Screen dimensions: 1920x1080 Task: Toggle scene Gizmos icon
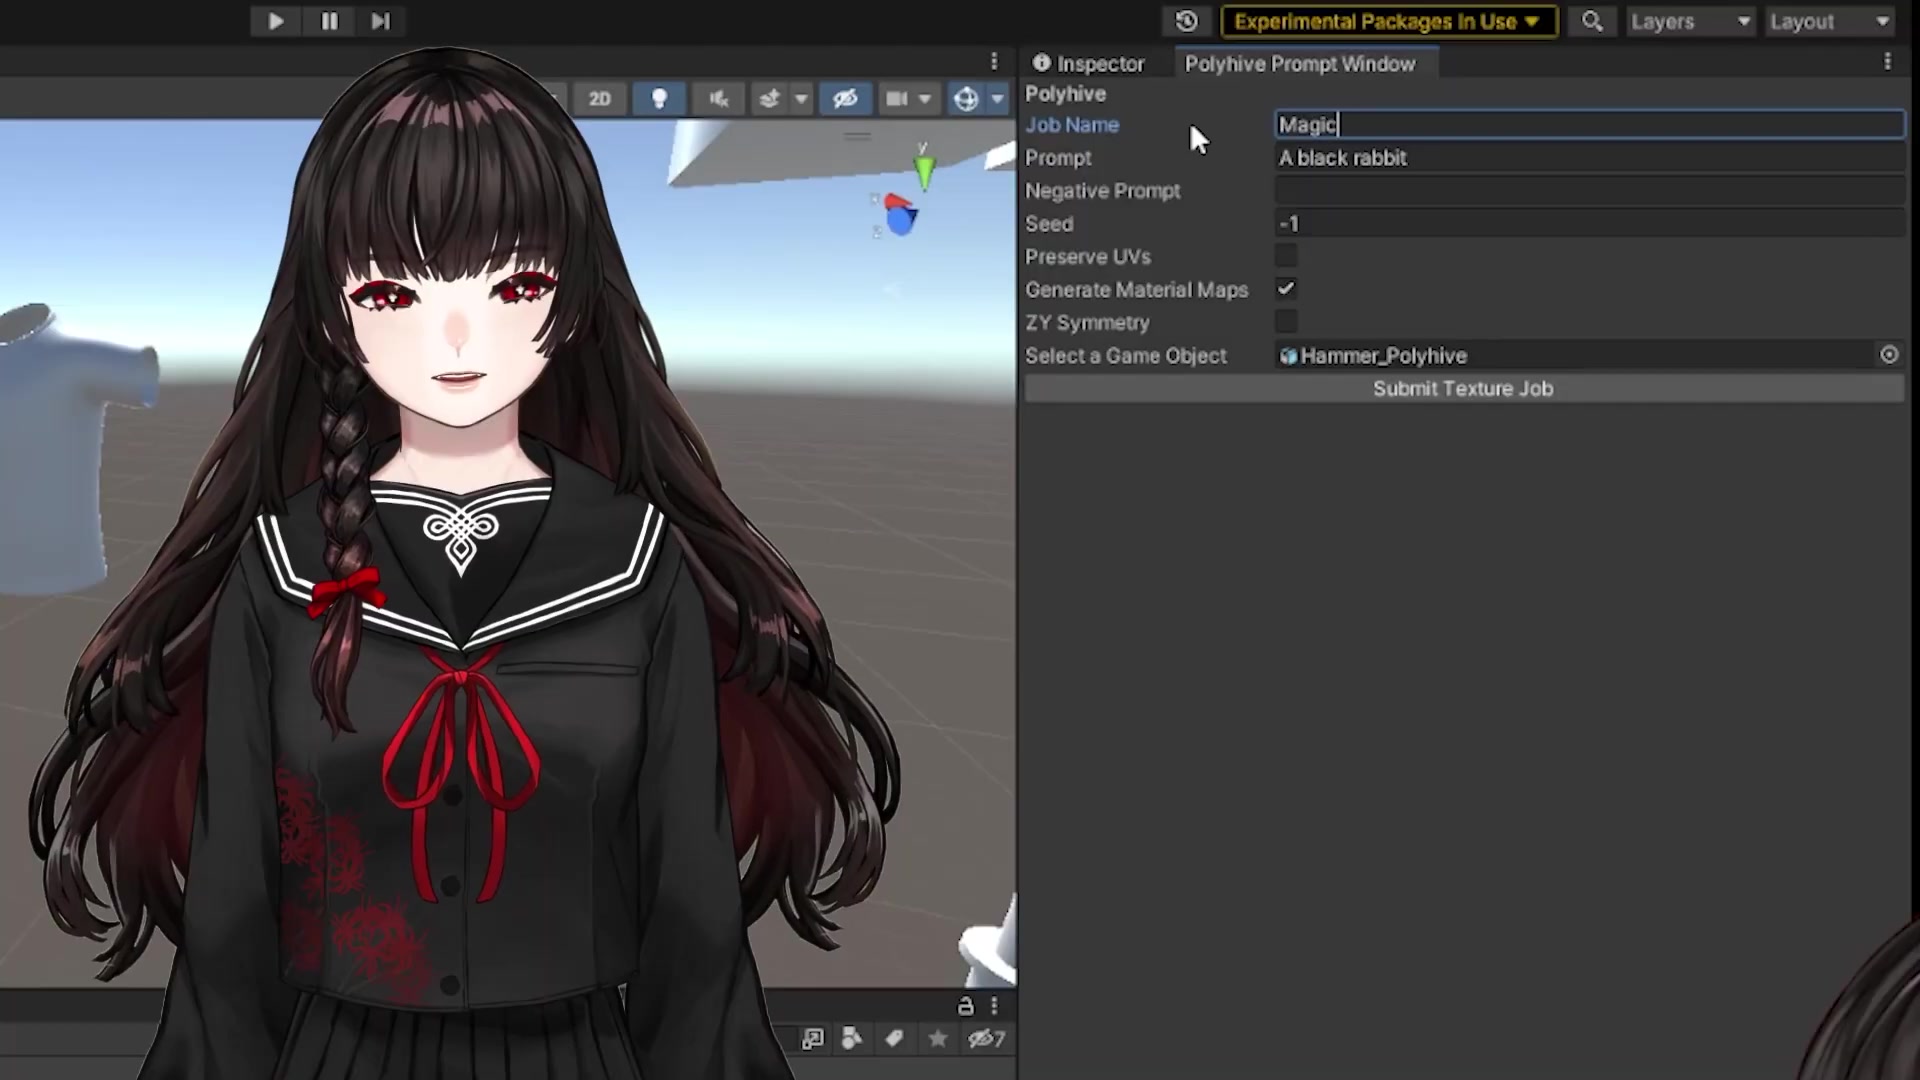tap(966, 99)
